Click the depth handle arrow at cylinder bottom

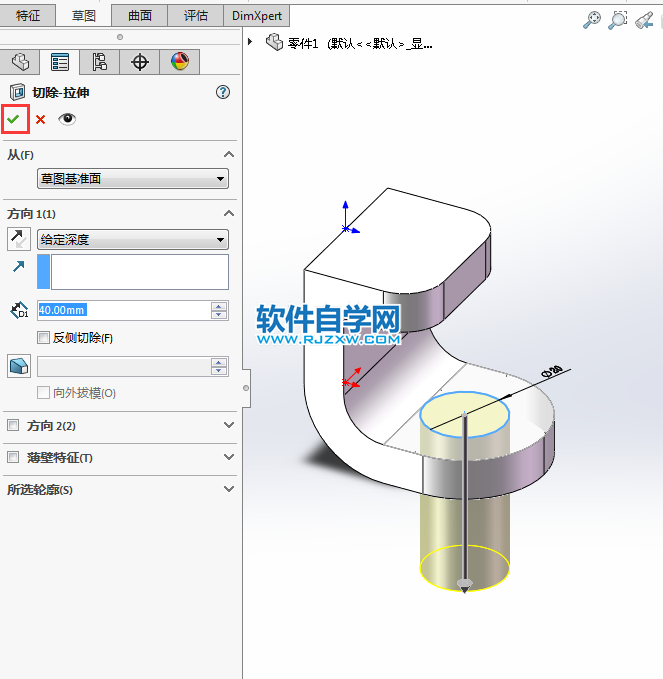(464, 585)
